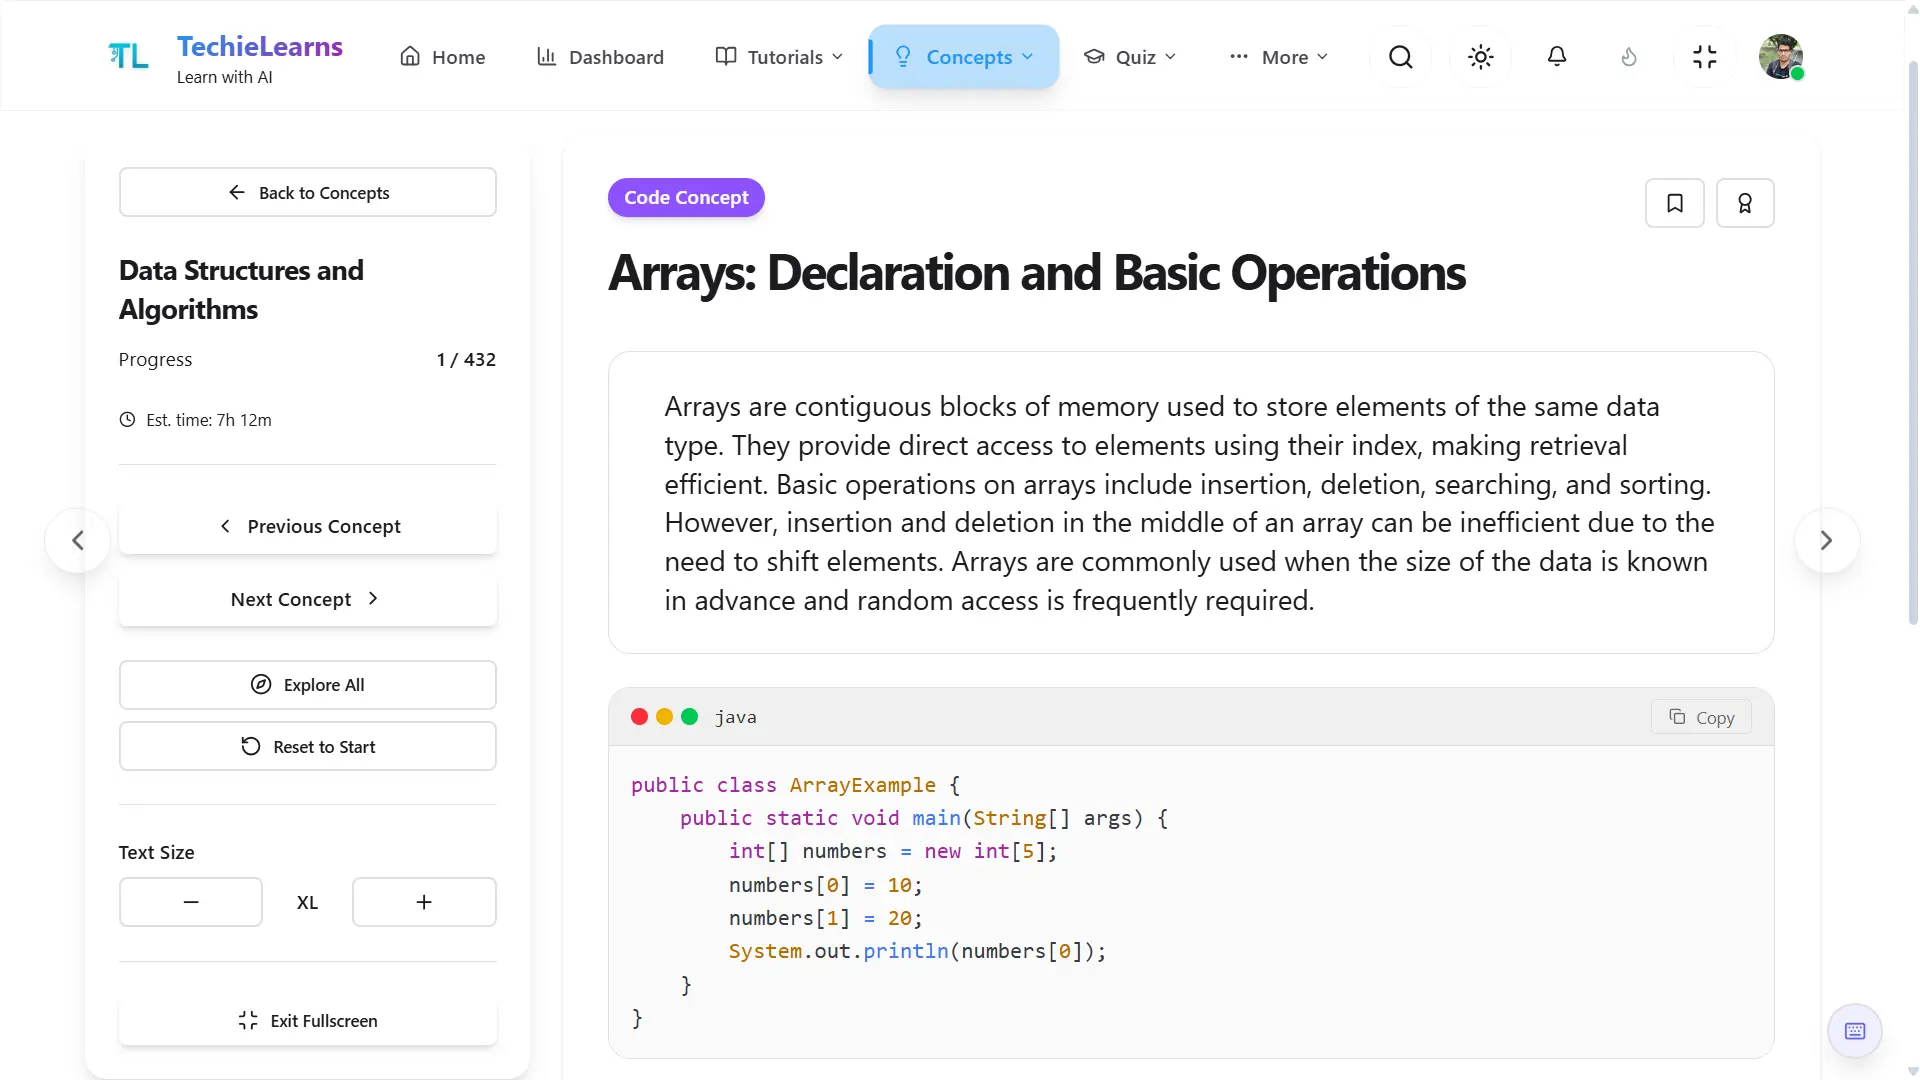Image resolution: width=1920 pixels, height=1080 pixels.
Task: Click the 'java' language label
Action: point(736,717)
